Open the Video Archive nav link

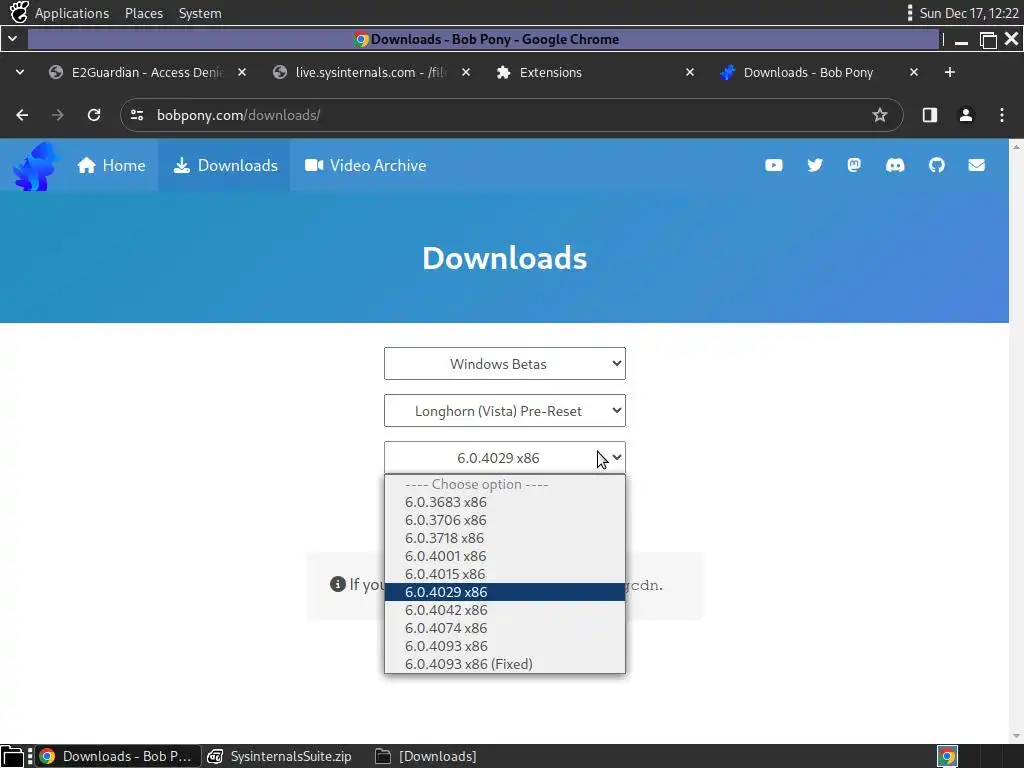(x=365, y=165)
